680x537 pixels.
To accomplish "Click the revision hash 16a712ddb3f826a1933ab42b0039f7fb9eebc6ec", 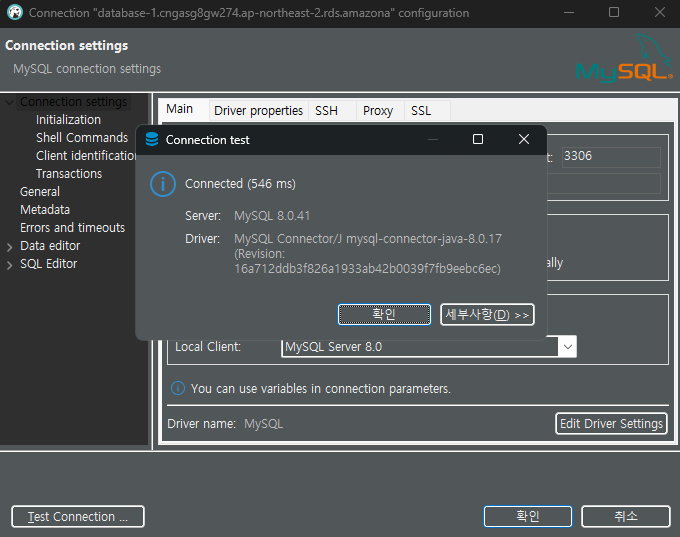I will [367, 269].
